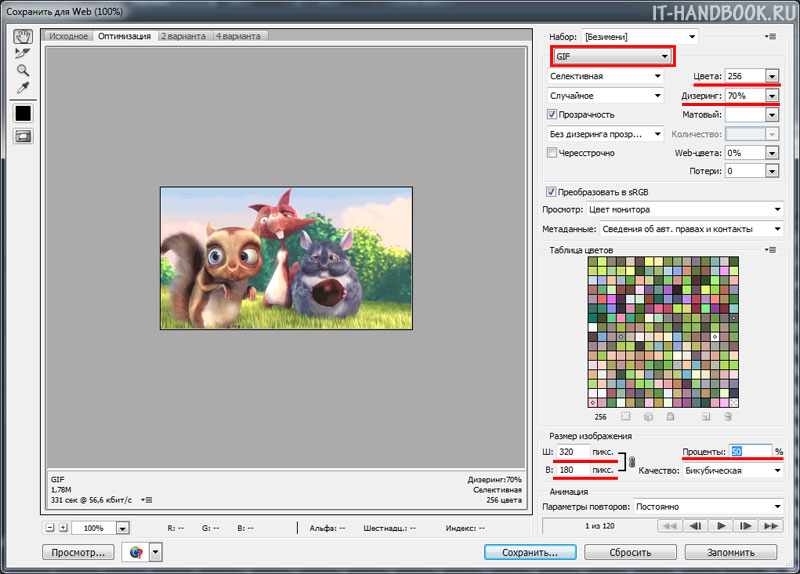
Task: Open the Дизеринг percentage dropdown arrow
Action: (772, 95)
